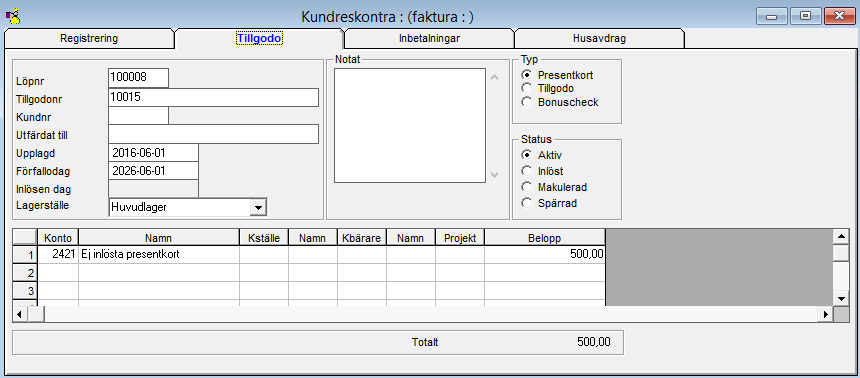The height and width of the screenshot is (378, 860).
Task: Click the Notat scroll down arrow
Action: (x=494, y=175)
